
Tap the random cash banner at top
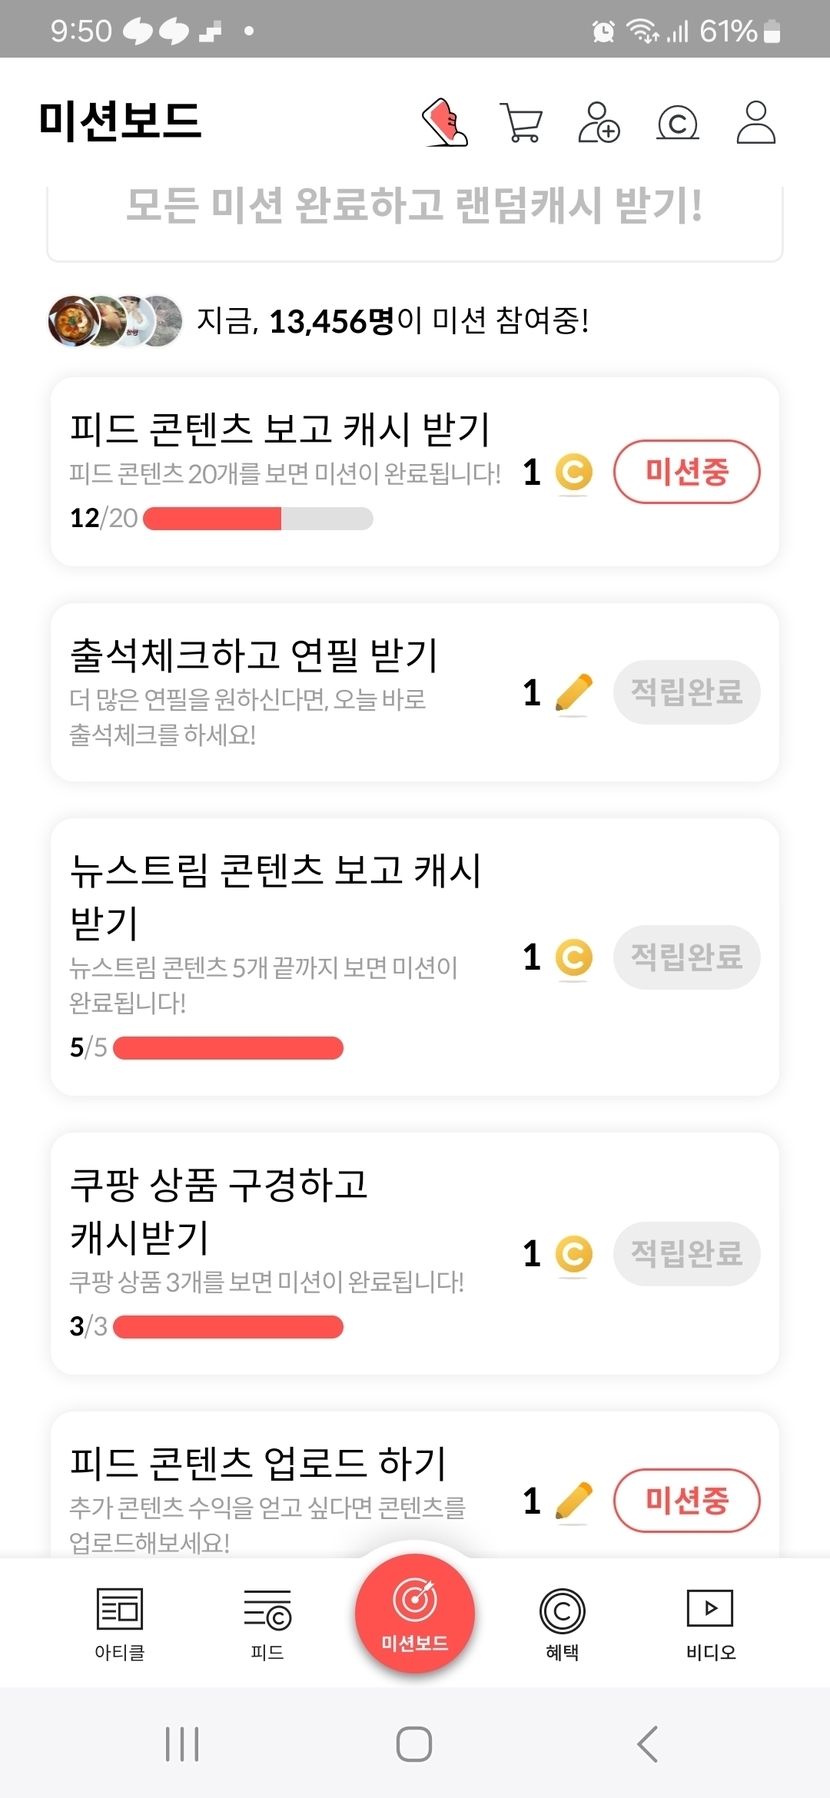coord(414,210)
